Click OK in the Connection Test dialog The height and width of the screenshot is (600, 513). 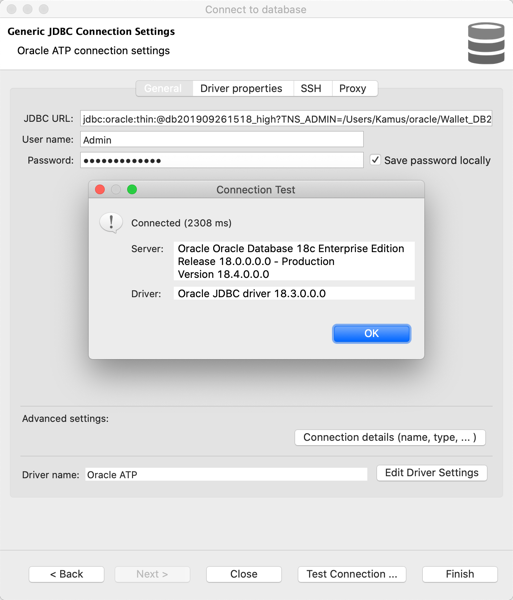click(x=371, y=334)
